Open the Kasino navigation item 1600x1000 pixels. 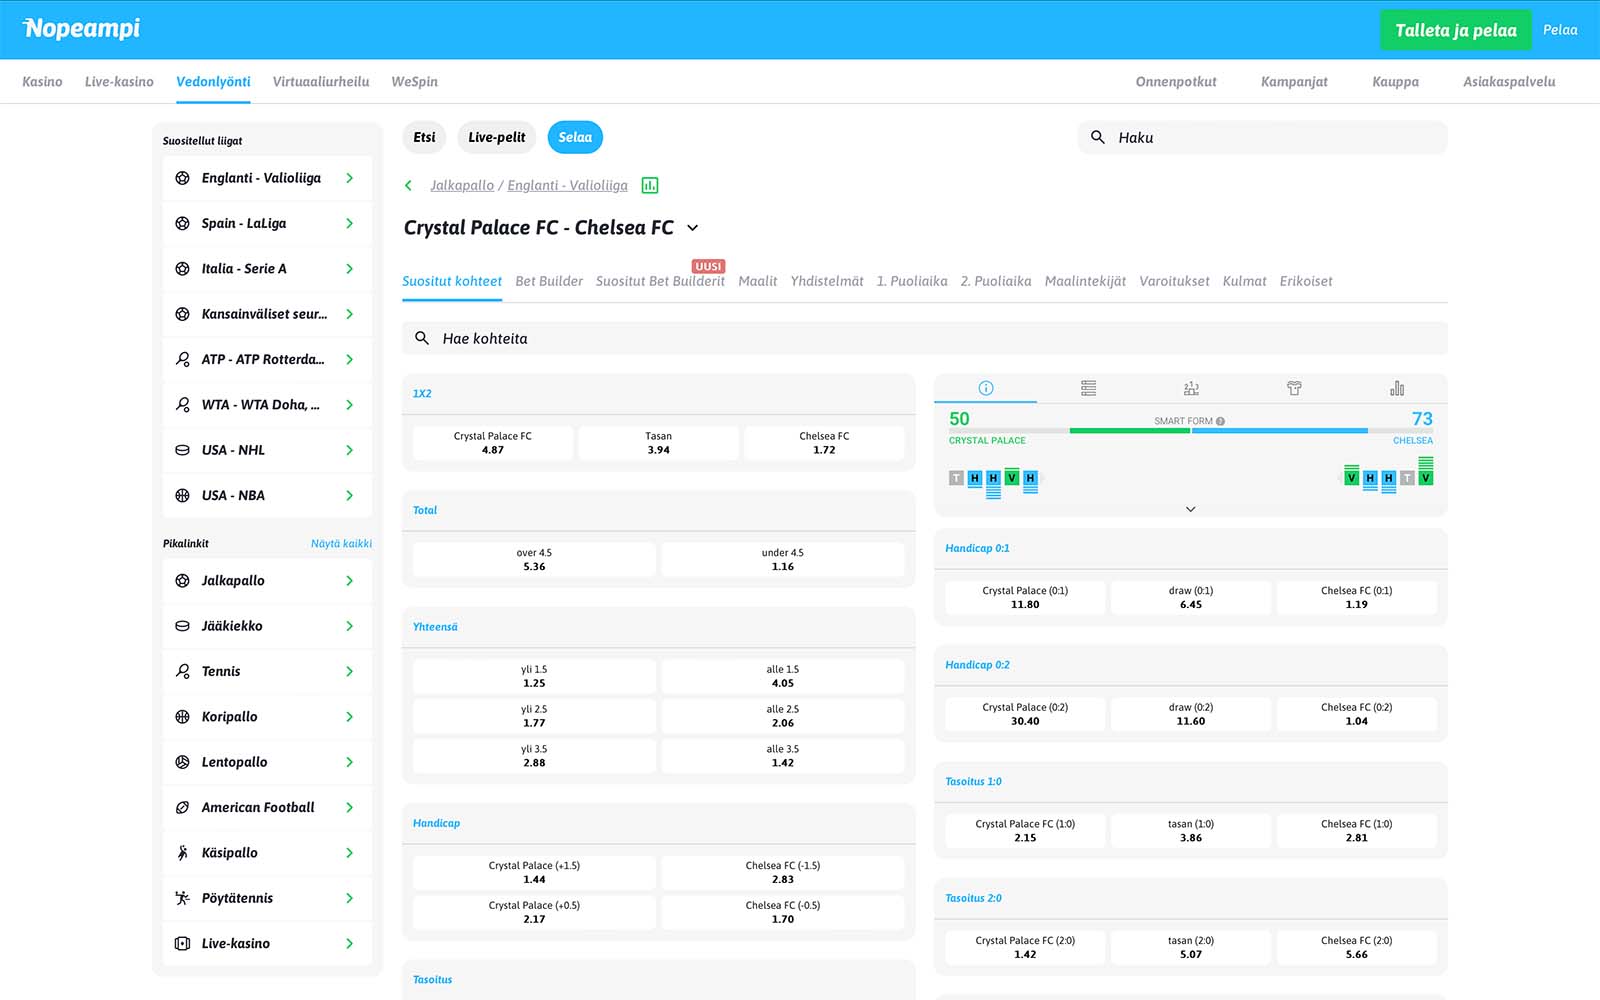click(42, 82)
